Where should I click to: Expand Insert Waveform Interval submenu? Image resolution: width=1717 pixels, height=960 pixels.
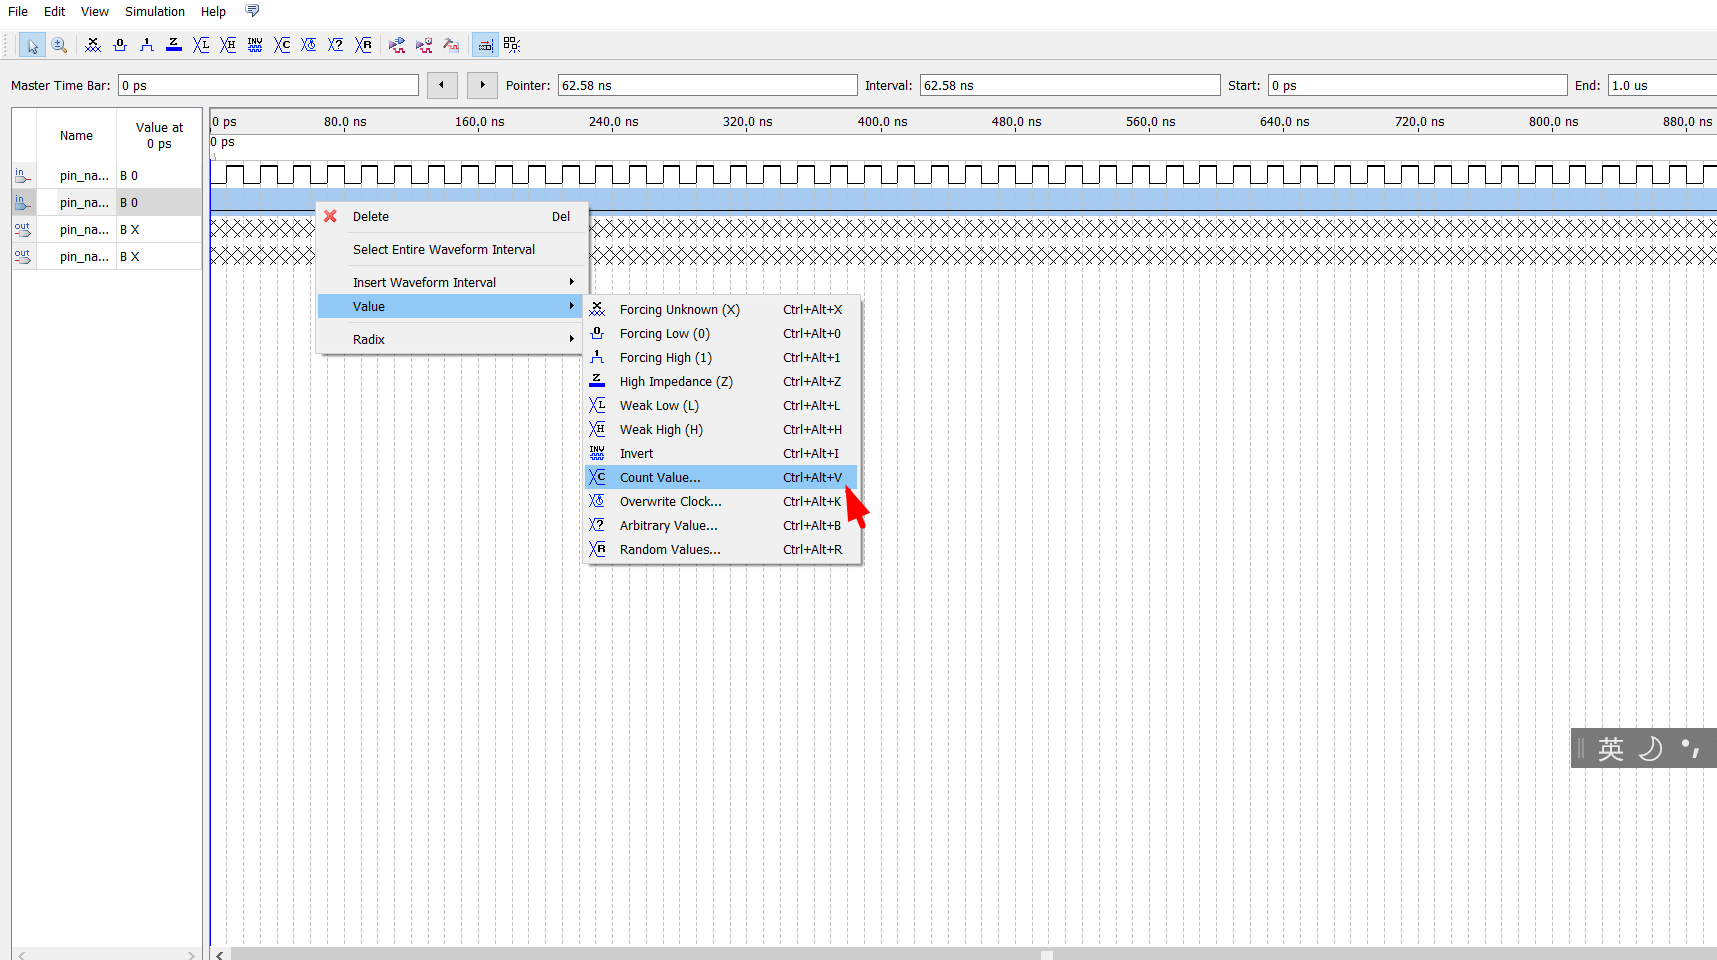coord(451,282)
